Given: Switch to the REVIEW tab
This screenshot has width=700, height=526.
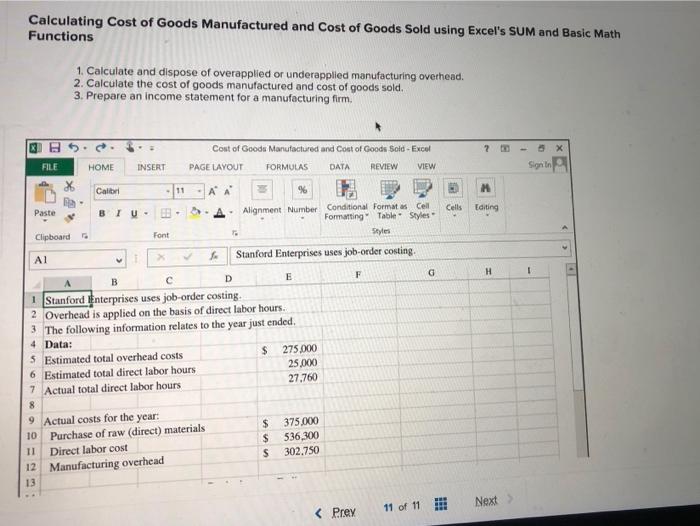Looking at the screenshot, I should pyautogui.click(x=383, y=166).
